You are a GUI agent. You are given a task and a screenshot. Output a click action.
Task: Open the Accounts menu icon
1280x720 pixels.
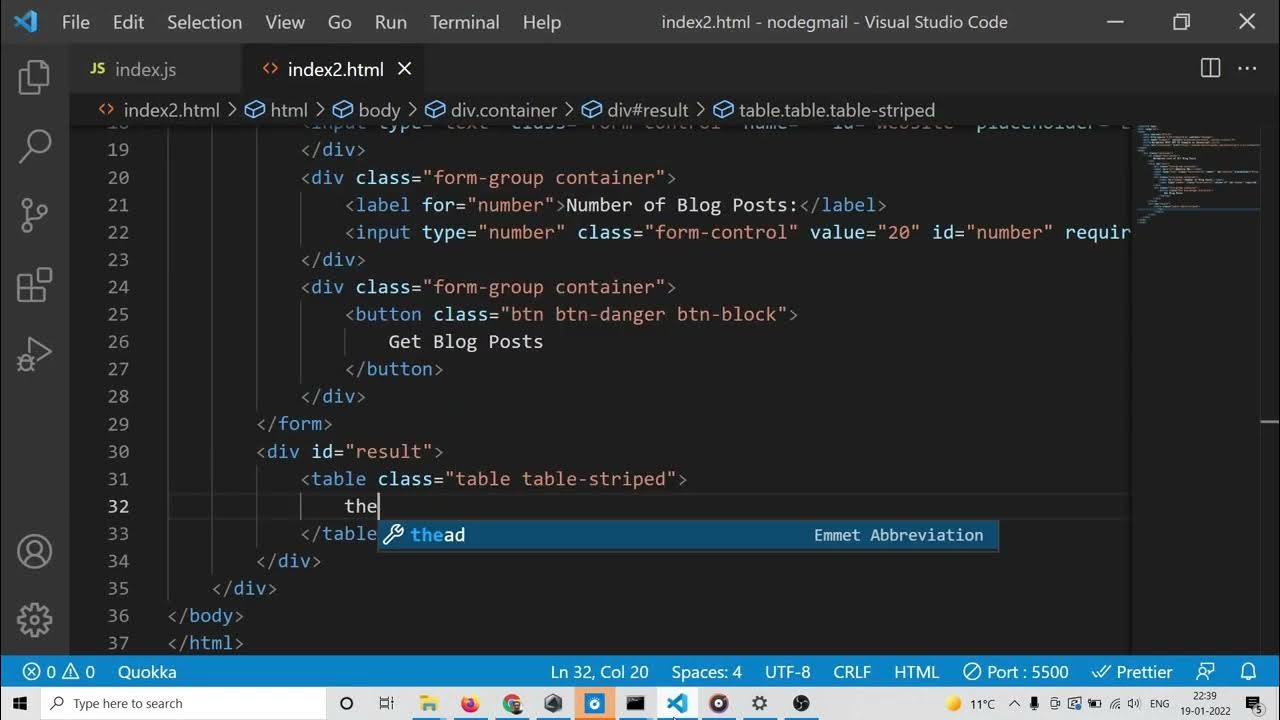[34, 552]
